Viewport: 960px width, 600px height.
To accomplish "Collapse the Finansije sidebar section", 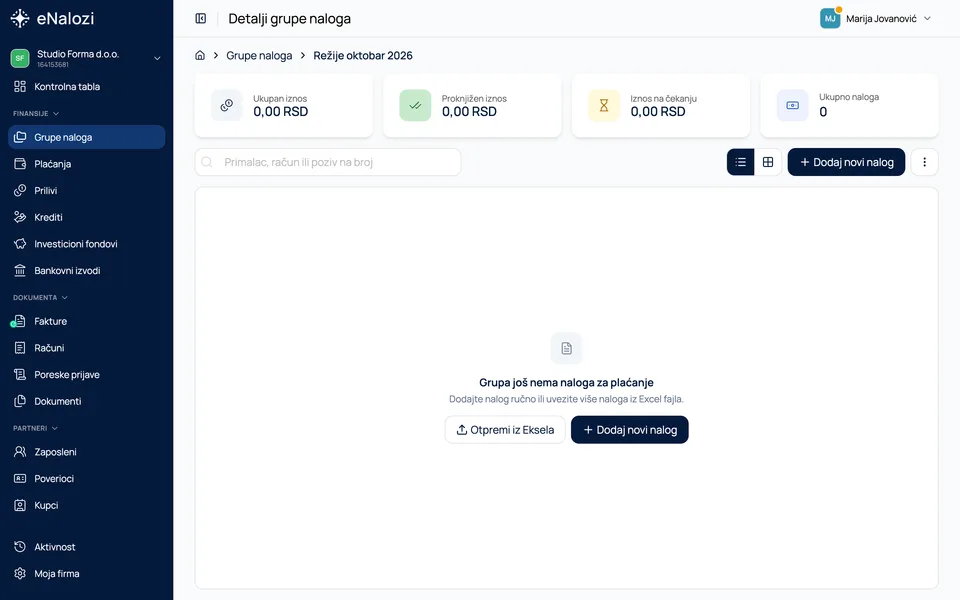I will pyautogui.click(x=36, y=113).
